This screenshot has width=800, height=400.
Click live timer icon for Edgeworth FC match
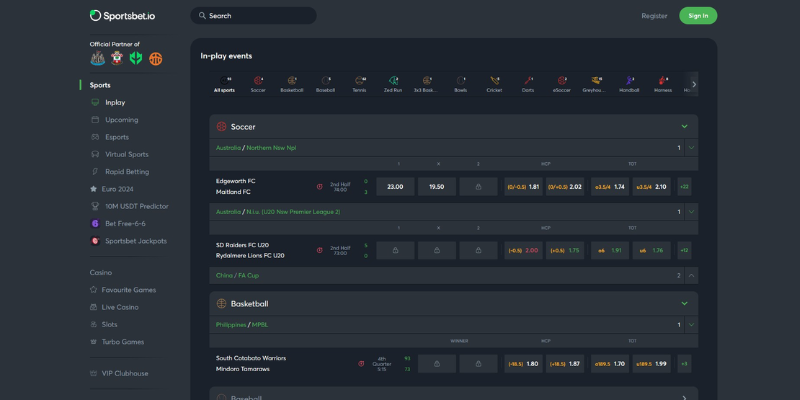(319, 187)
